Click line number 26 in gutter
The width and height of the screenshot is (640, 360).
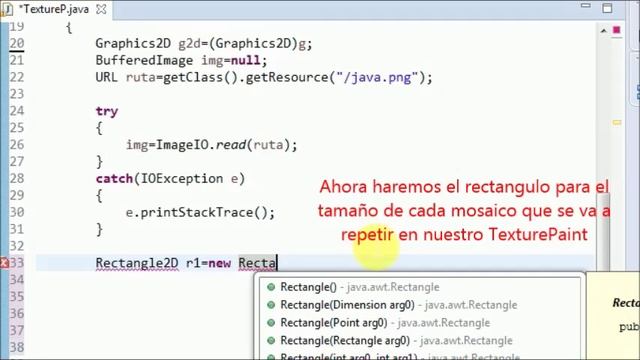[17, 144]
